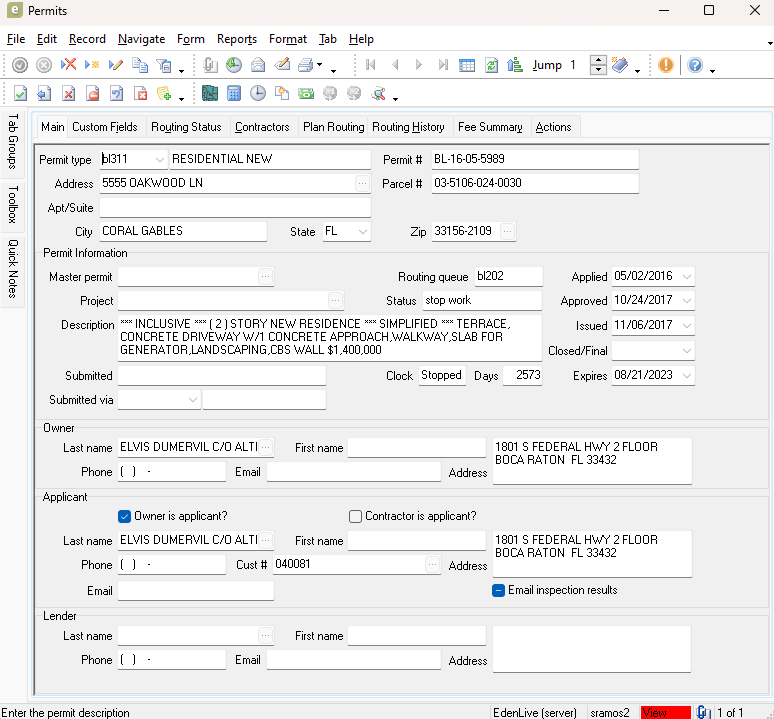Click the ellipsis button beside Cust # field

pos(432,565)
